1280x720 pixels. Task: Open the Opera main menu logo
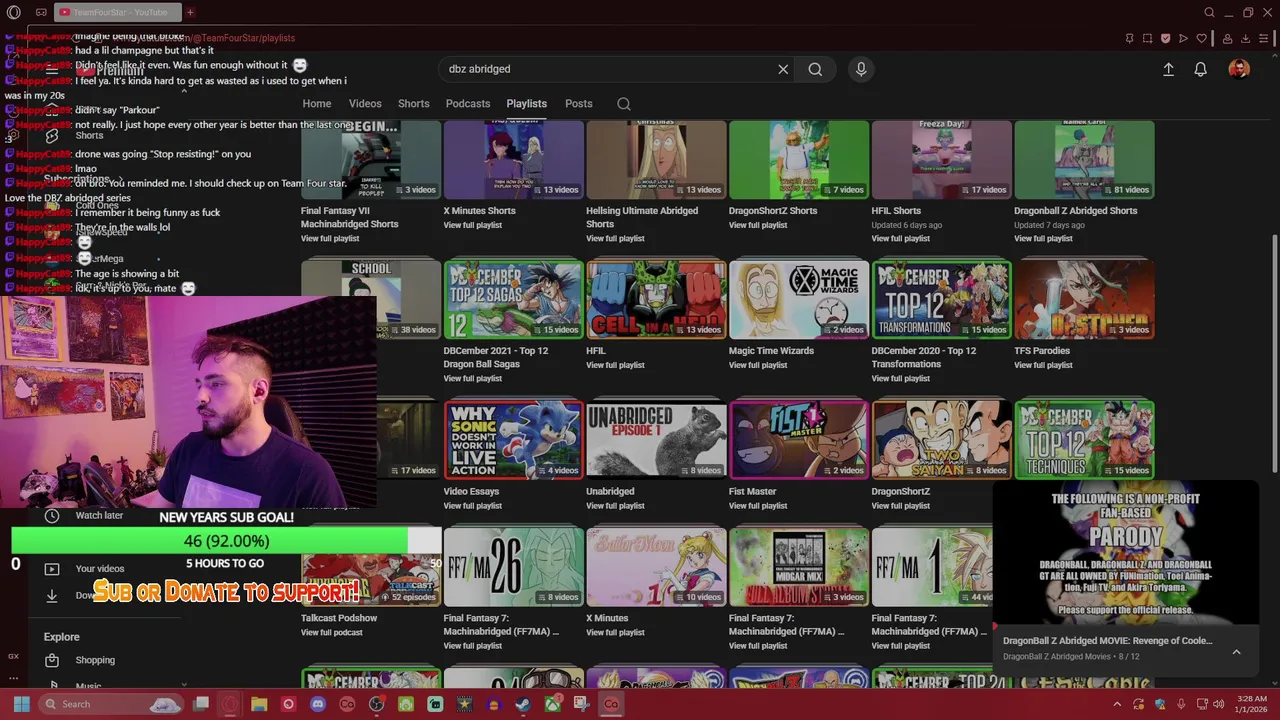tap(13, 12)
